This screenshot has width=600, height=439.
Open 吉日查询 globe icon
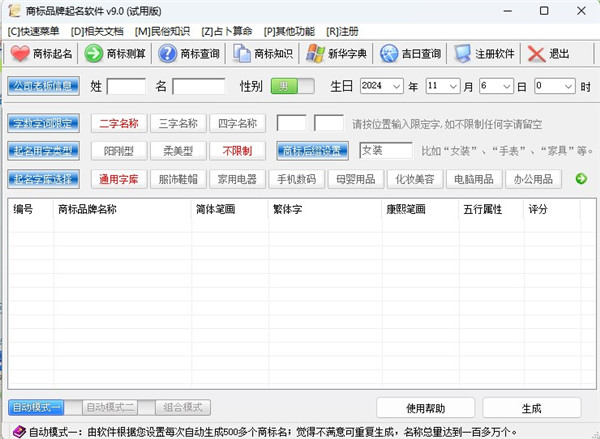coord(389,54)
